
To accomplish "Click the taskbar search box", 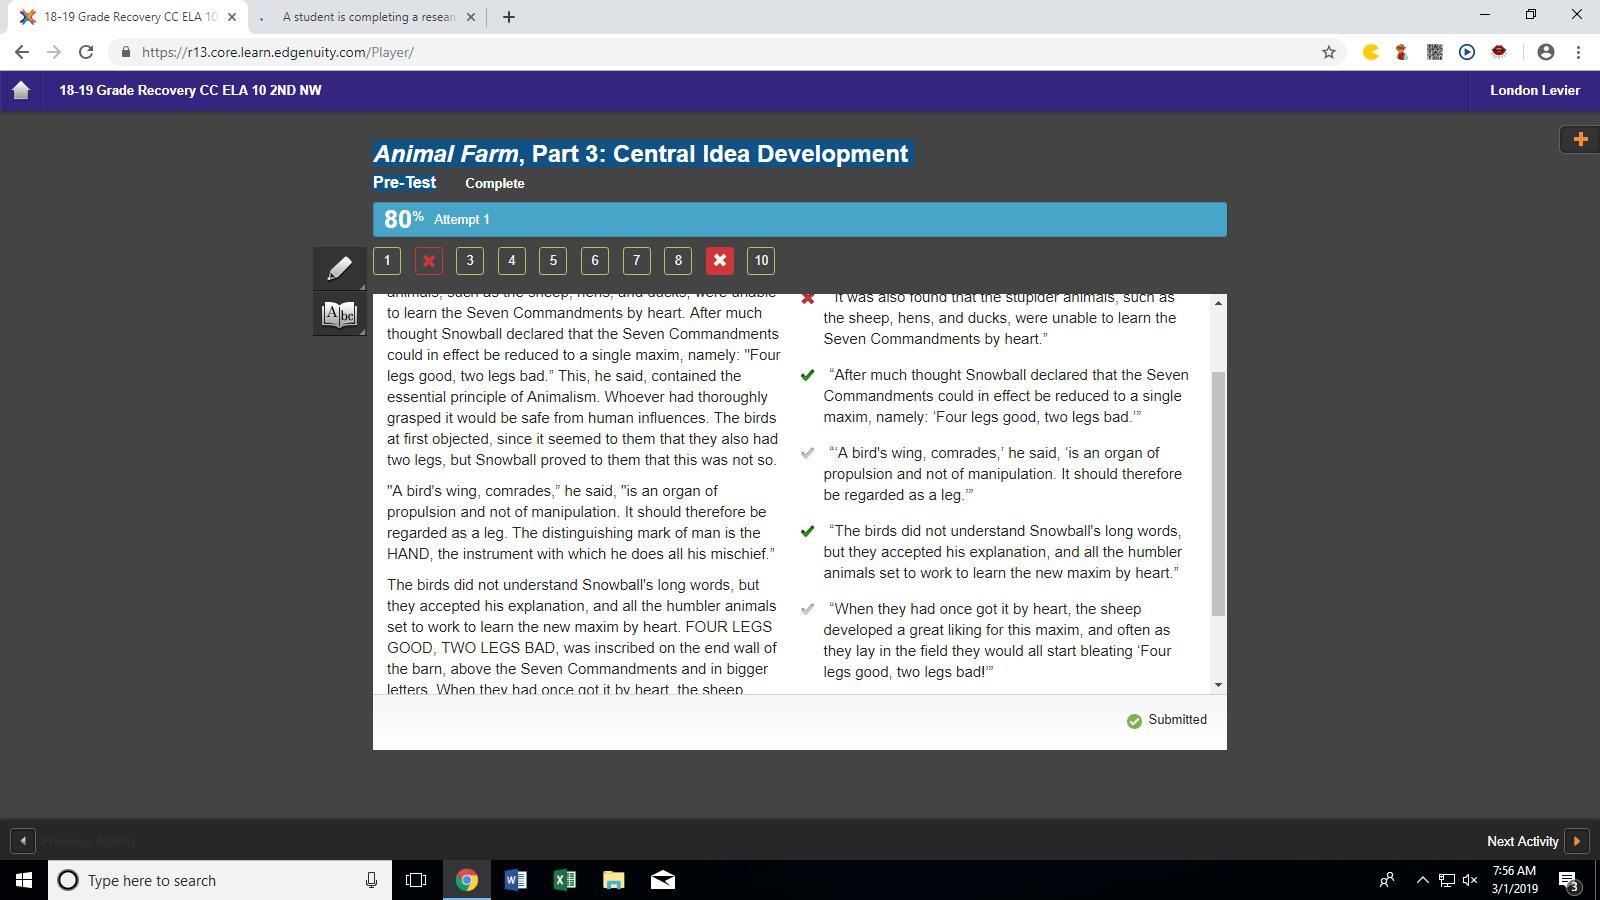I will coord(219,880).
